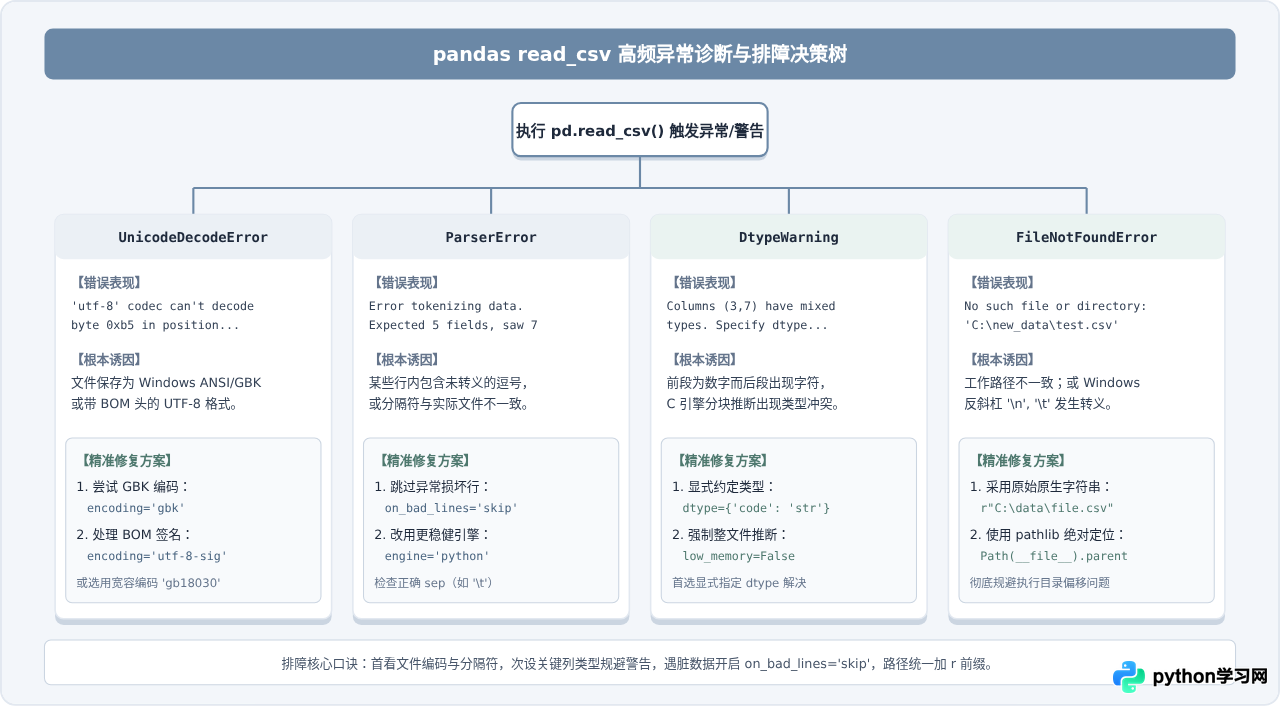Click '1. 尝试 GBK 编码：' step

coord(133,486)
